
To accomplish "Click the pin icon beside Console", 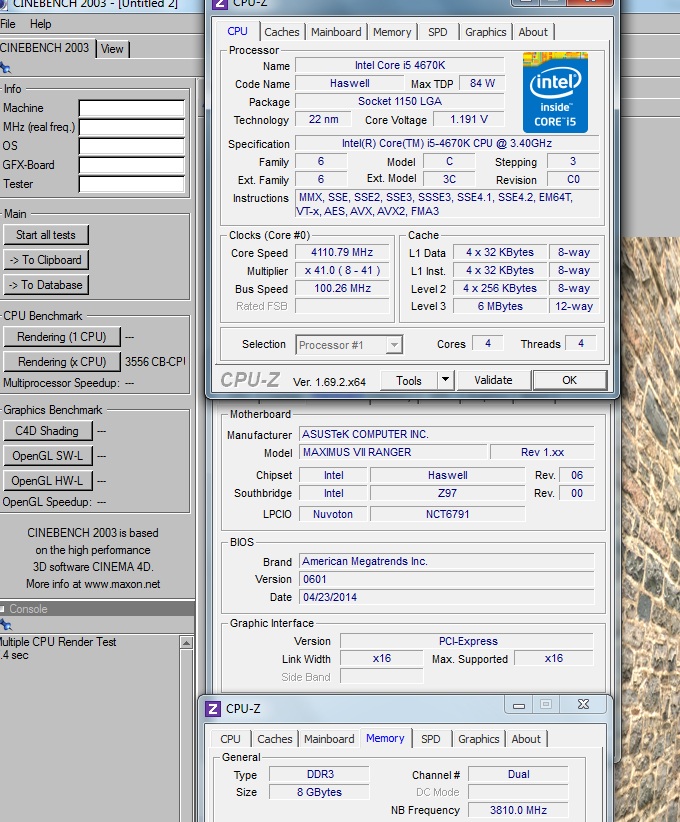I will pyautogui.click(x=6, y=625).
